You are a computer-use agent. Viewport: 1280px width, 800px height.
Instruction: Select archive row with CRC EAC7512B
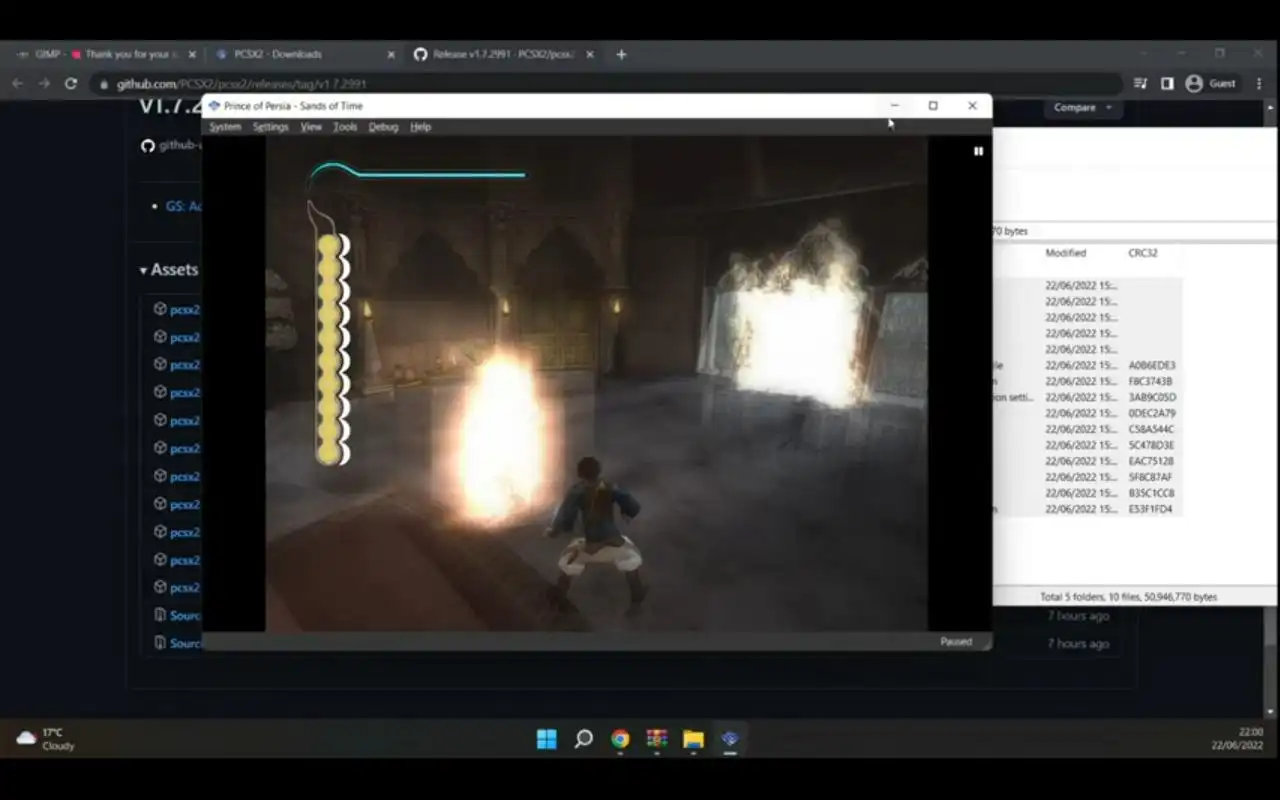1088,462
